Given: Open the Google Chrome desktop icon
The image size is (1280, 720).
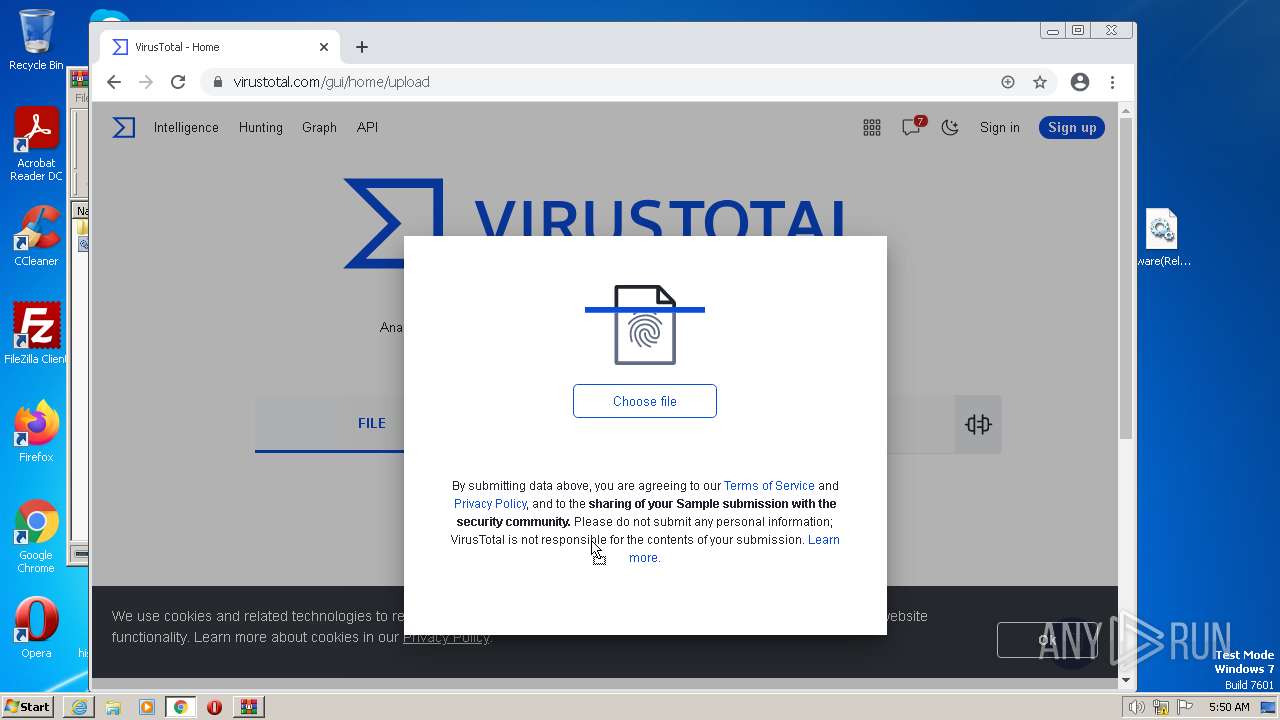Looking at the screenshot, I should [x=36, y=536].
